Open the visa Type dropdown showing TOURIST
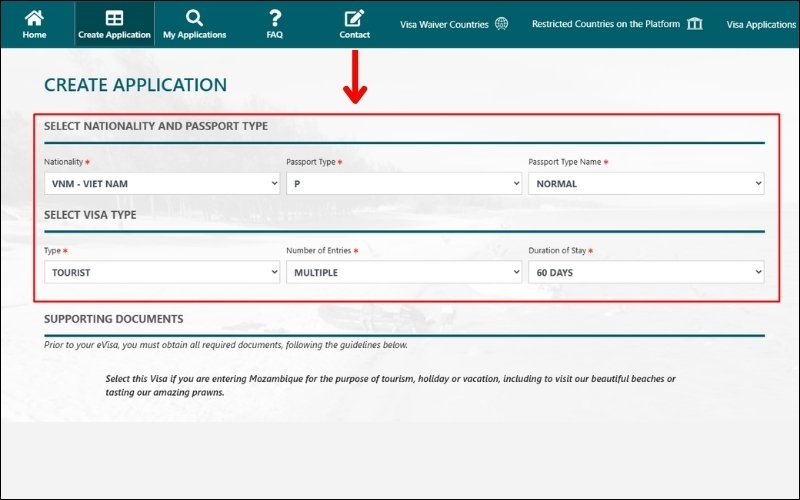Image resolution: width=800 pixels, height=500 pixels. 162,272
